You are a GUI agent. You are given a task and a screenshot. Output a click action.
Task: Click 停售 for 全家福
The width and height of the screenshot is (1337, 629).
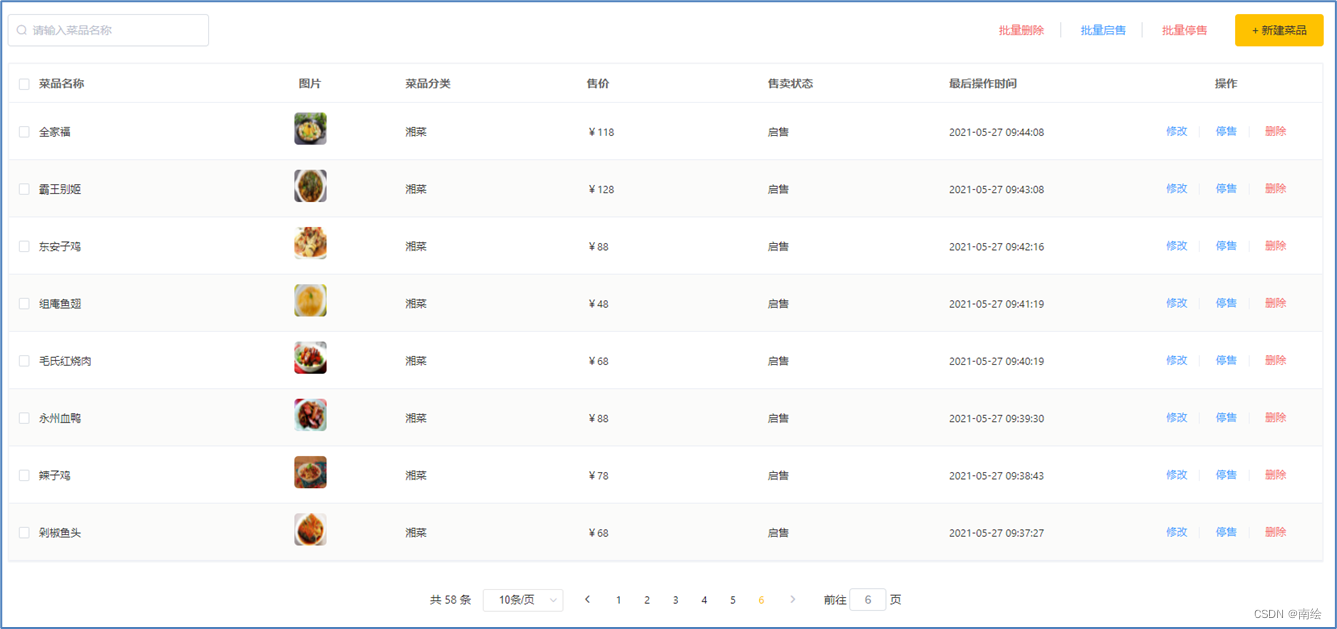[1226, 131]
